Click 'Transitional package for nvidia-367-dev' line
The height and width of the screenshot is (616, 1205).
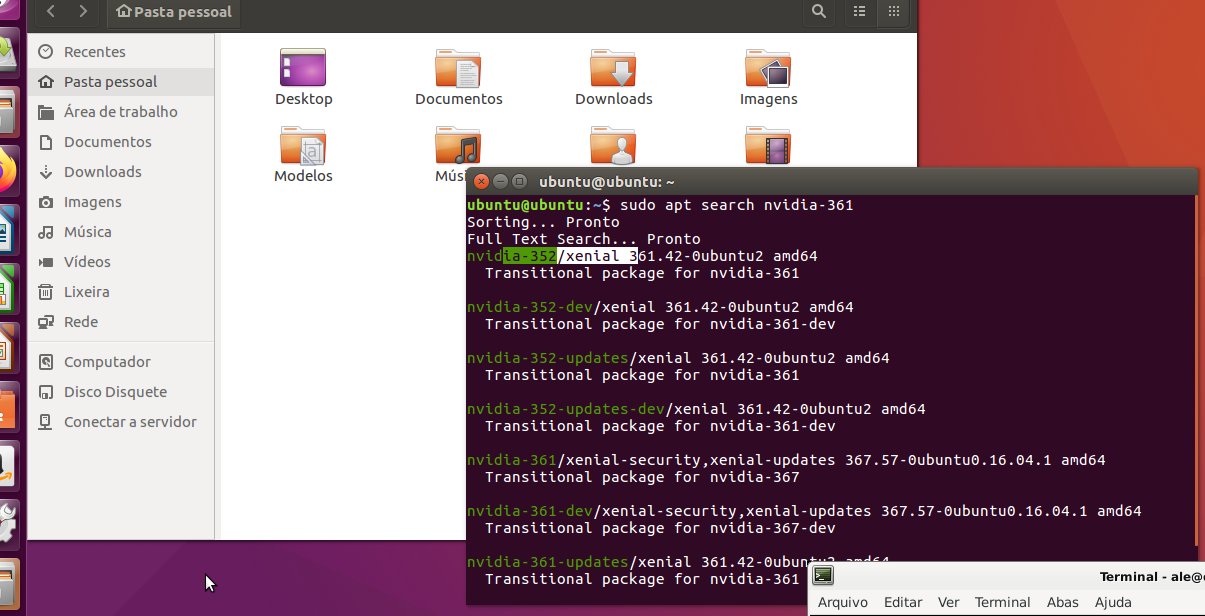pyautogui.click(x=660, y=528)
